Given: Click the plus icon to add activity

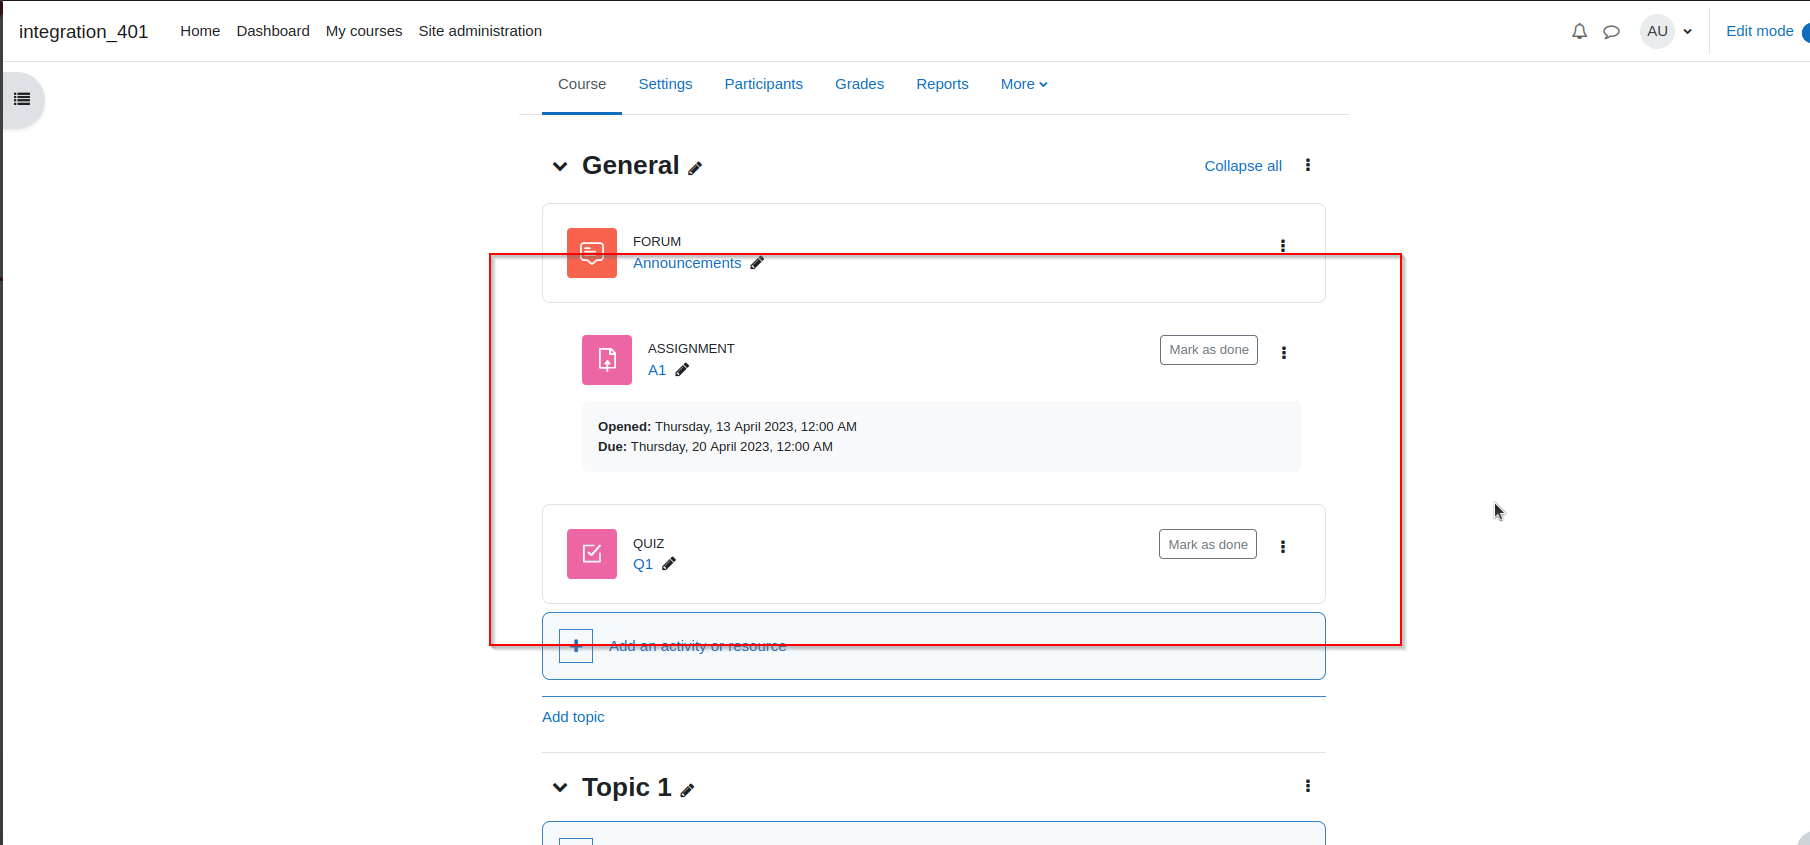Looking at the screenshot, I should [576, 646].
